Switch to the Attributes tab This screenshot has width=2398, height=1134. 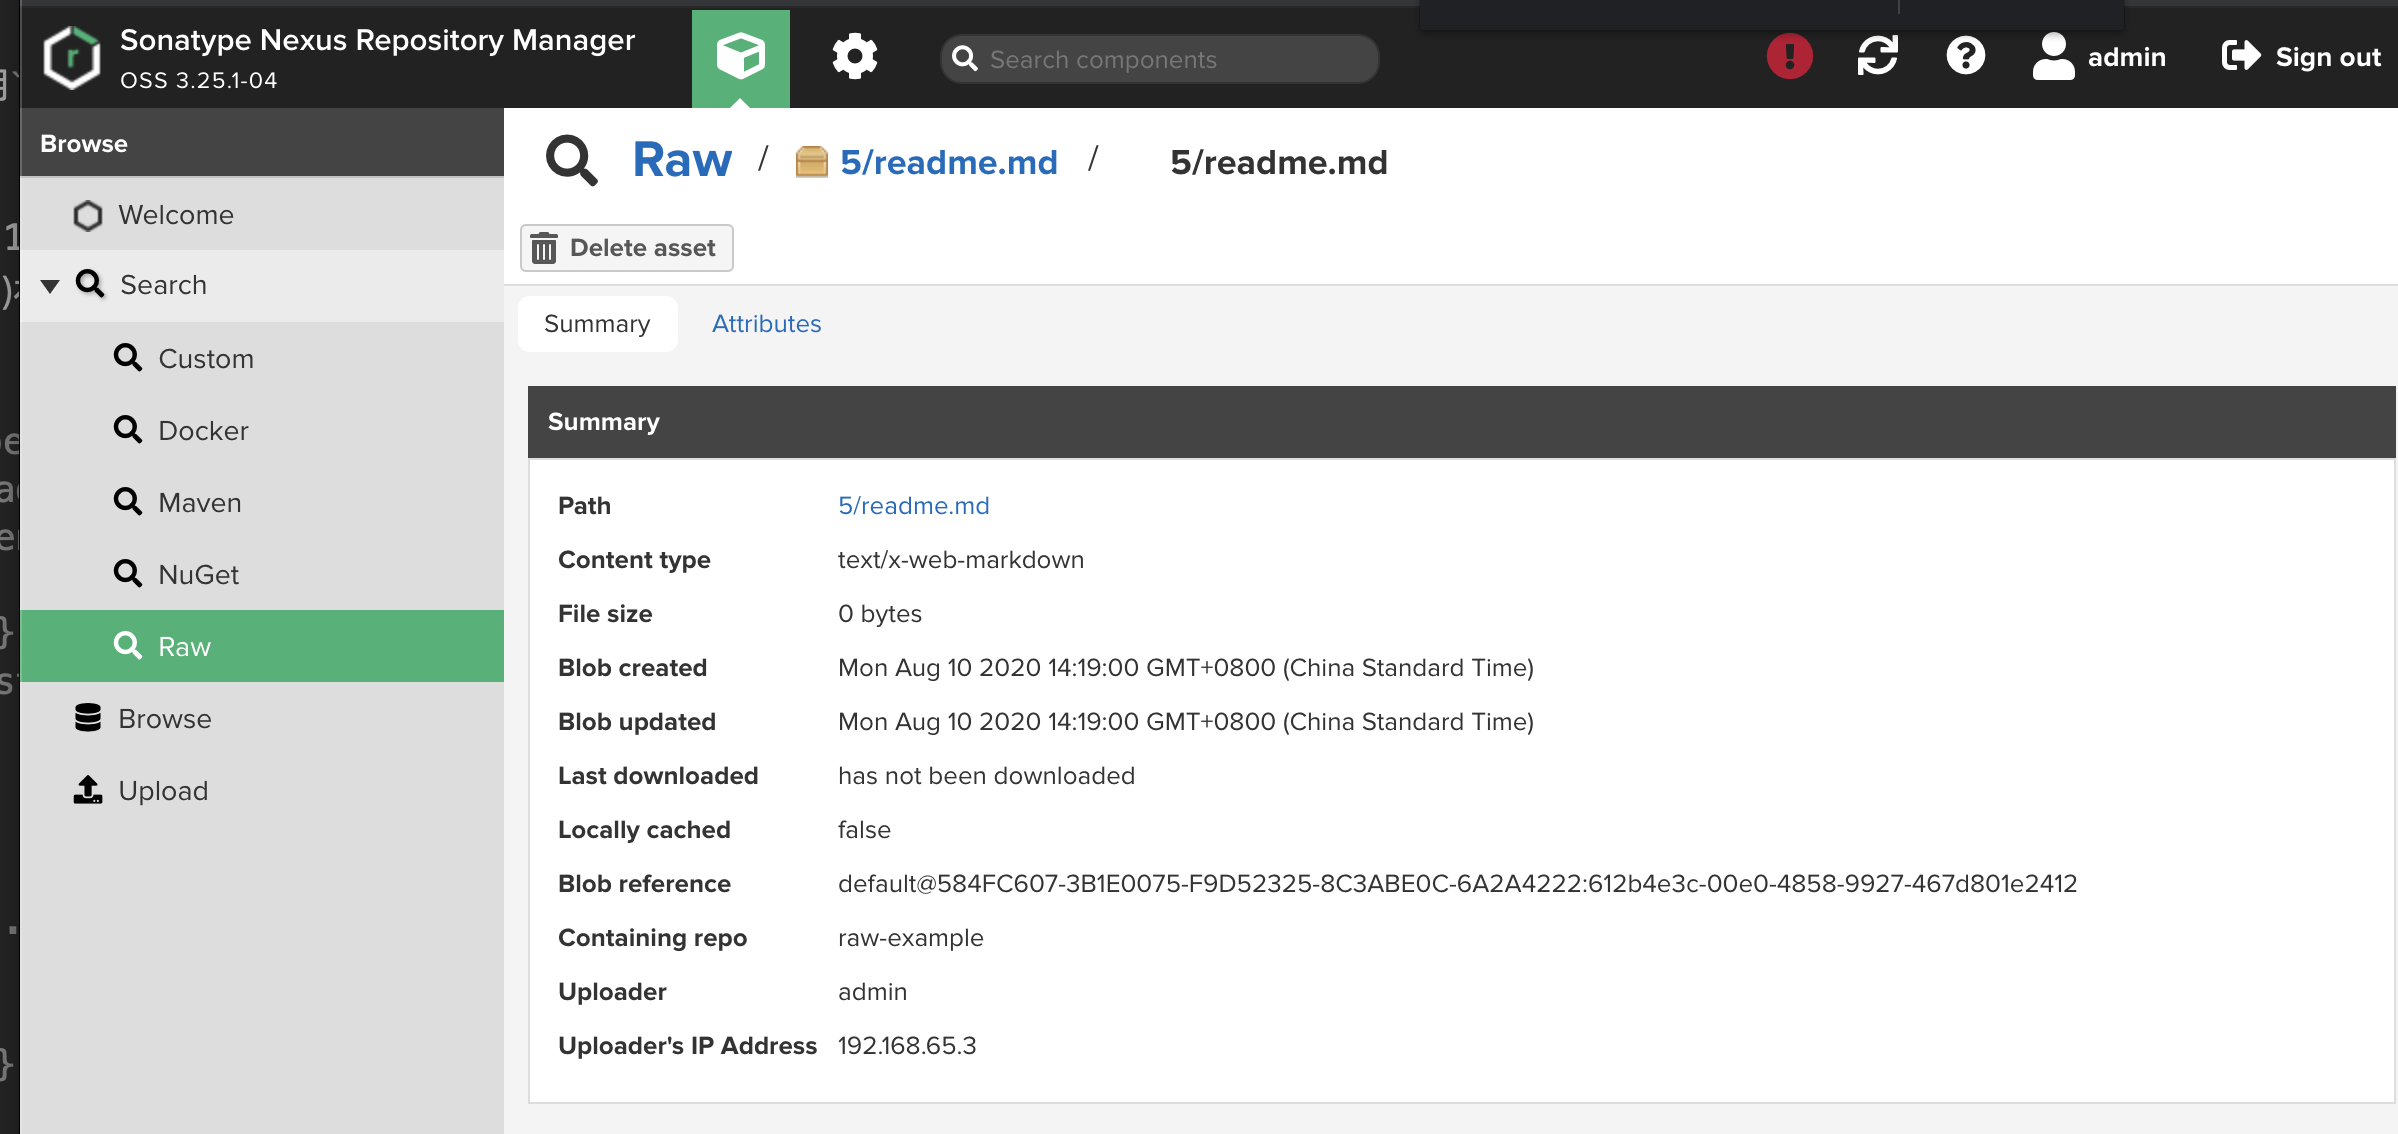click(x=766, y=324)
